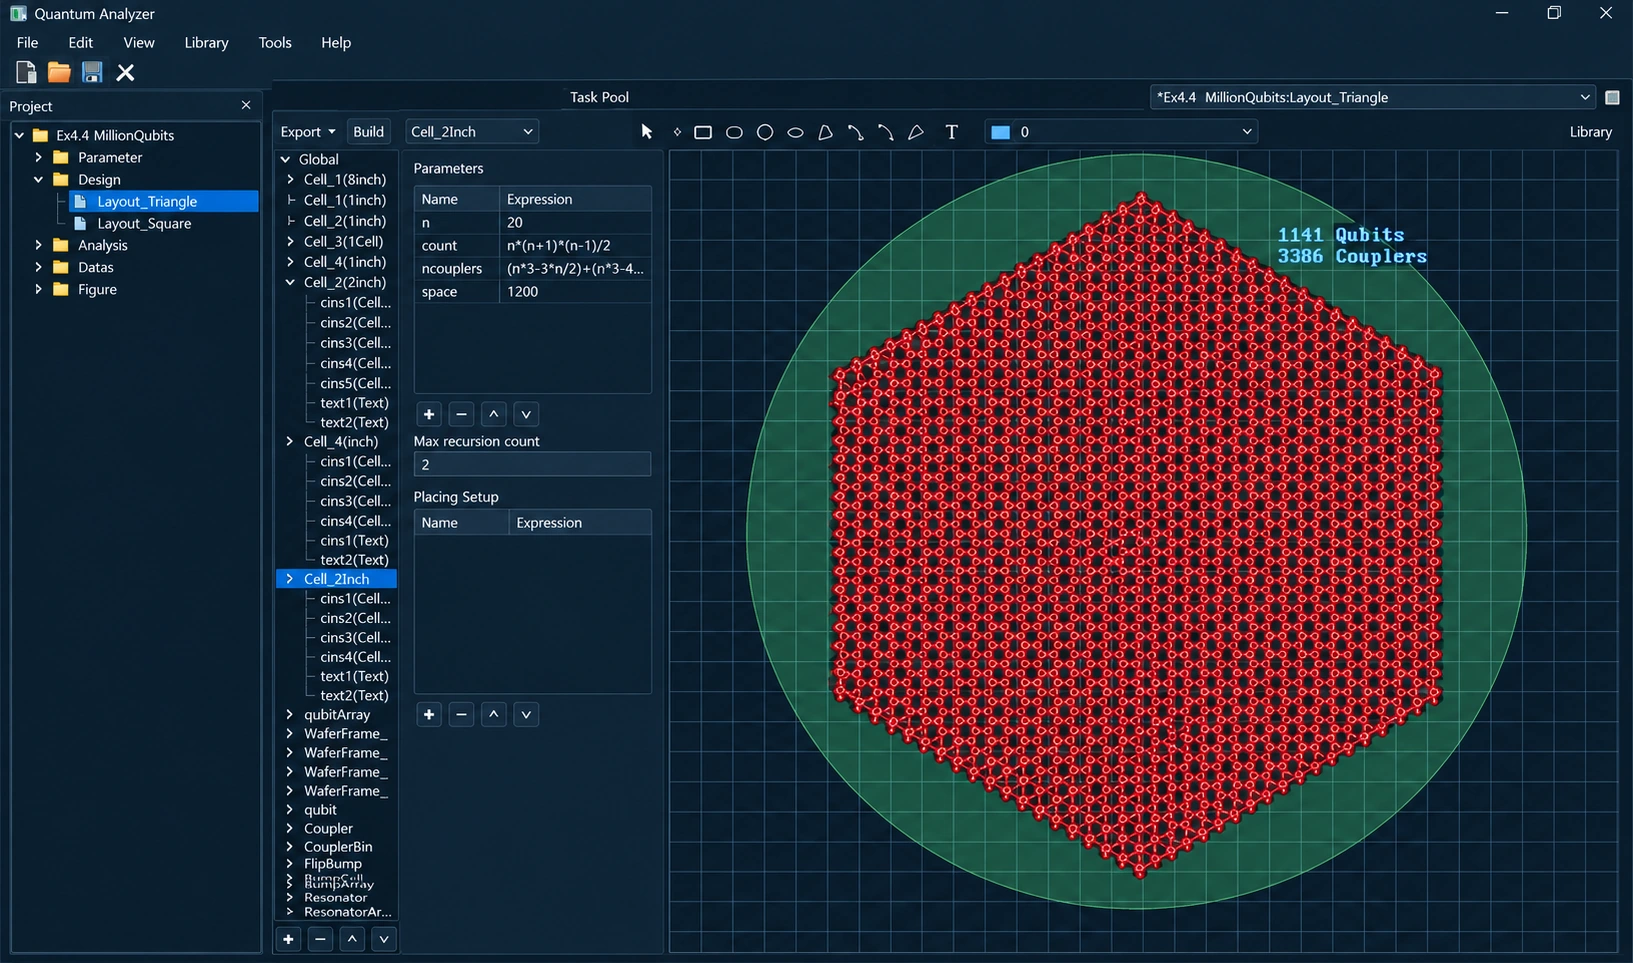The height and width of the screenshot is (963, 1633).
Task: Select the rectangle drawing tool
Action: 703,132
